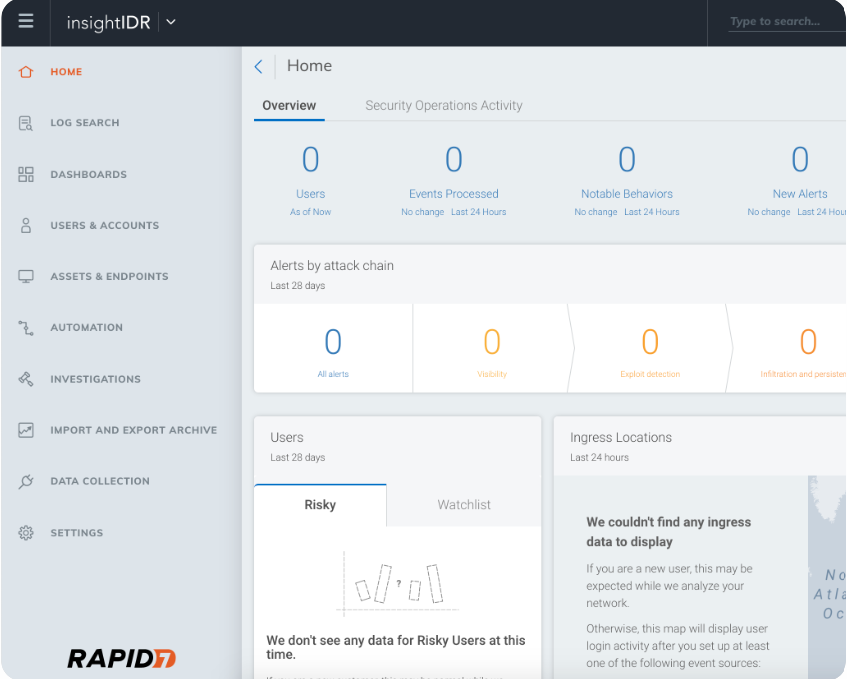The height and width of the screenshot is (679, 847).
Task: Toggle the hamburger menu to collapse sidebar
Action: tap(26, 21)
